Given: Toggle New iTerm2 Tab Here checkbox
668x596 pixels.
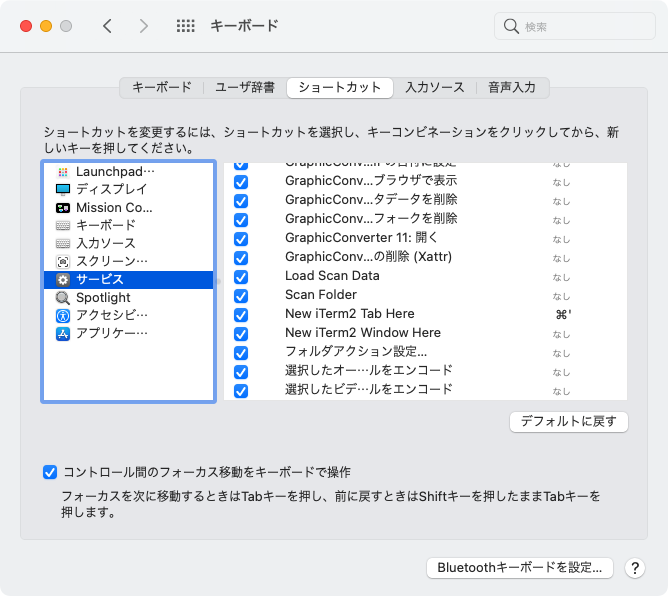Looking at the screenshot, I should tap(241, 315).
